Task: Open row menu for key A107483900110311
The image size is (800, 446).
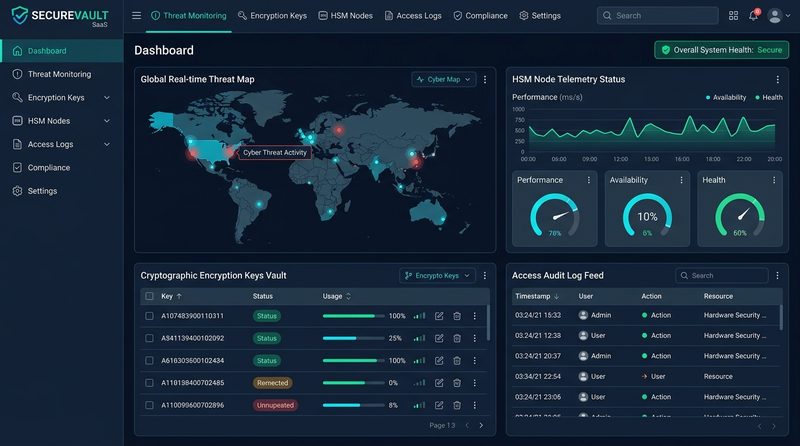Action: click(474, 316)
